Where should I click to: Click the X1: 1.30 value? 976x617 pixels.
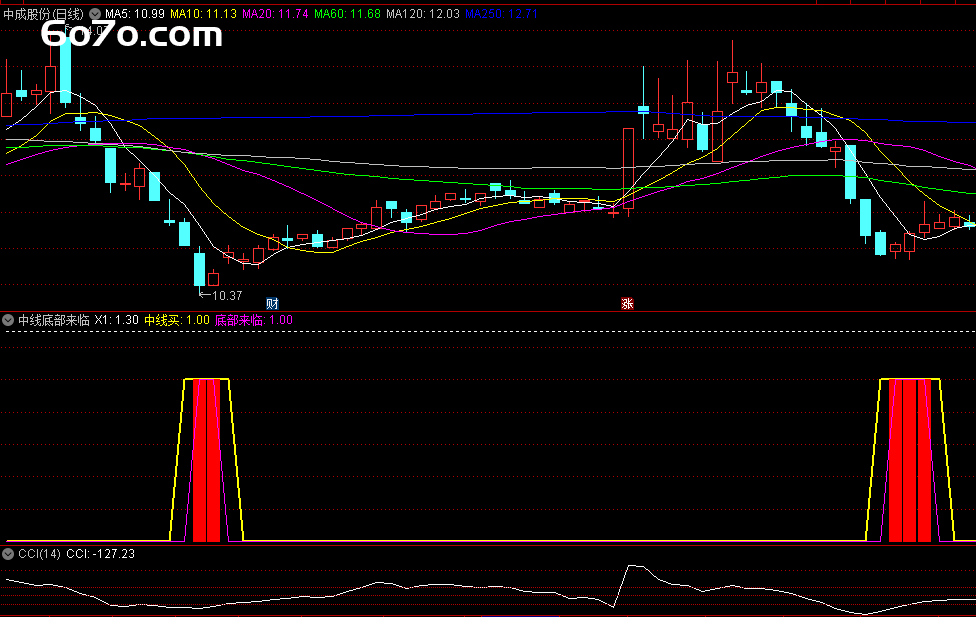pos(116,320)
